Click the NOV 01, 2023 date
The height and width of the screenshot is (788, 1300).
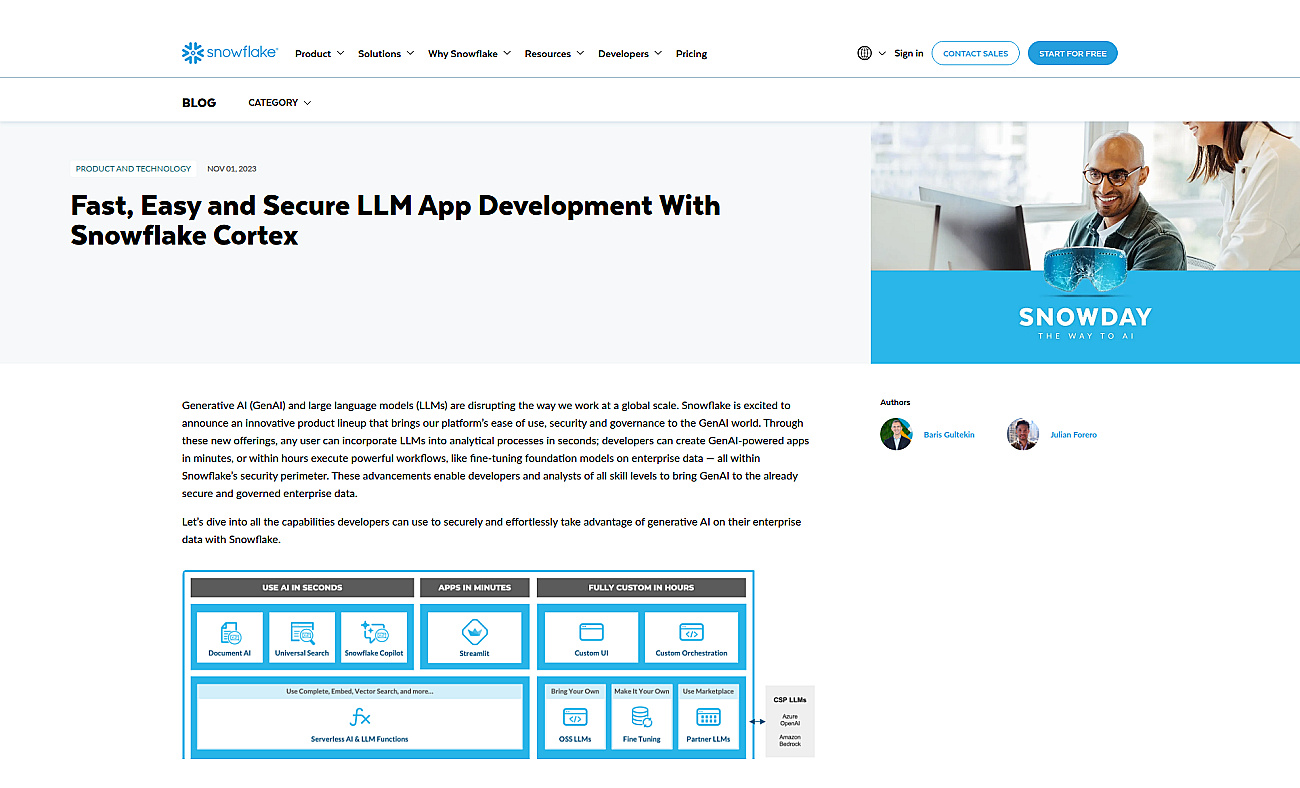[232, 169]
